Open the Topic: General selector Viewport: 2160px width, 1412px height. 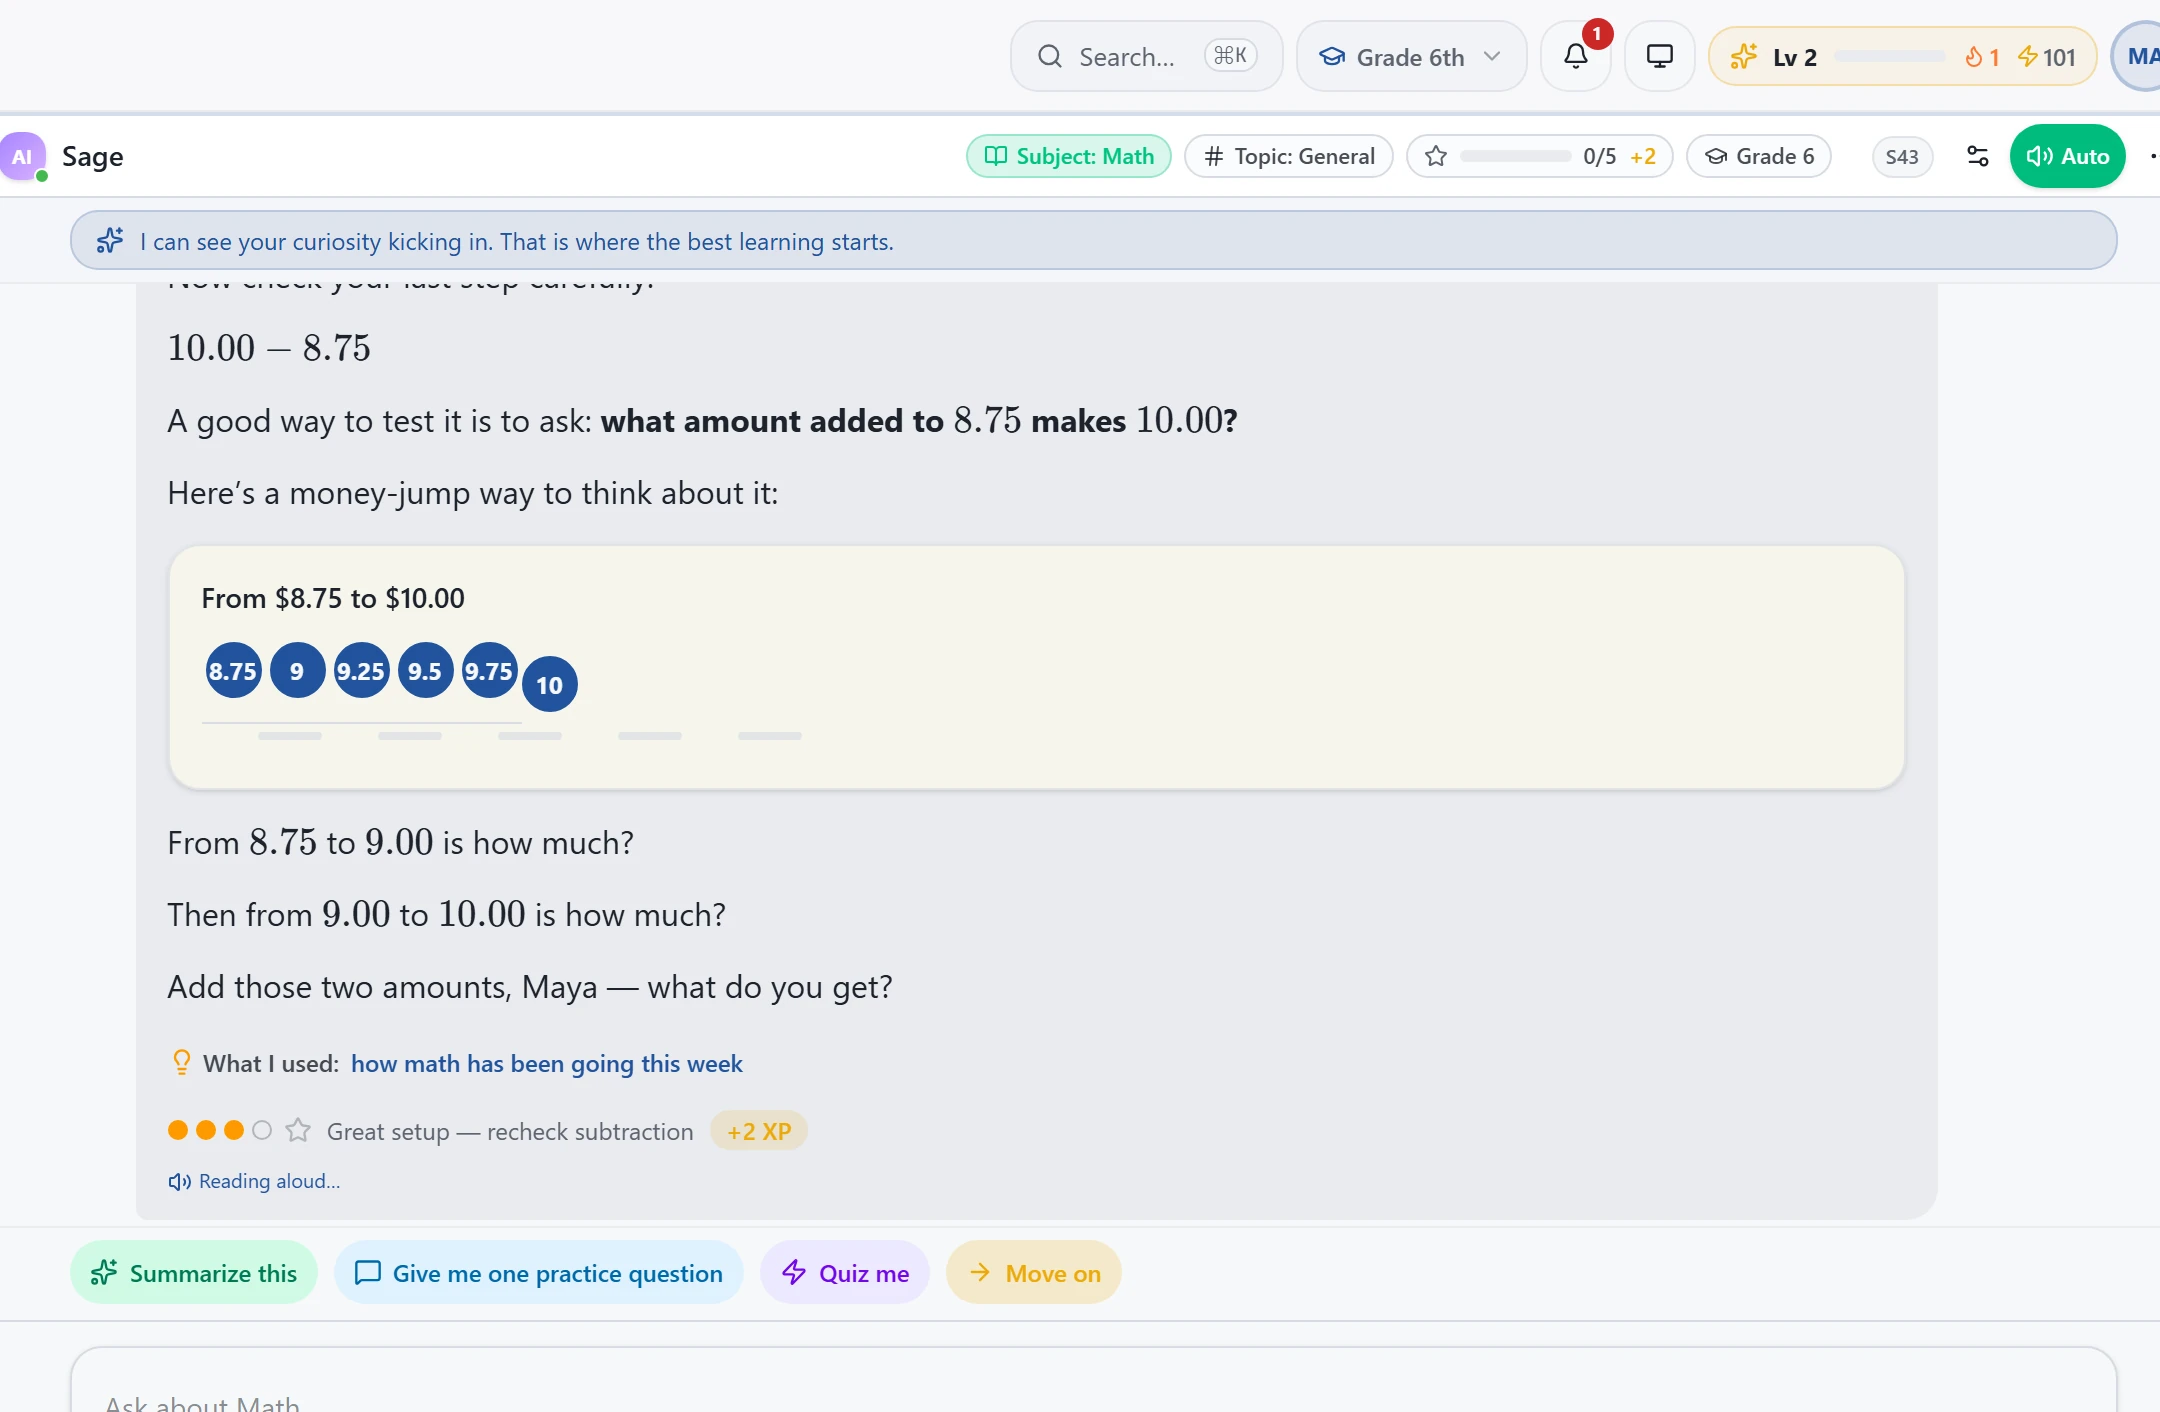coord(1289,156)
